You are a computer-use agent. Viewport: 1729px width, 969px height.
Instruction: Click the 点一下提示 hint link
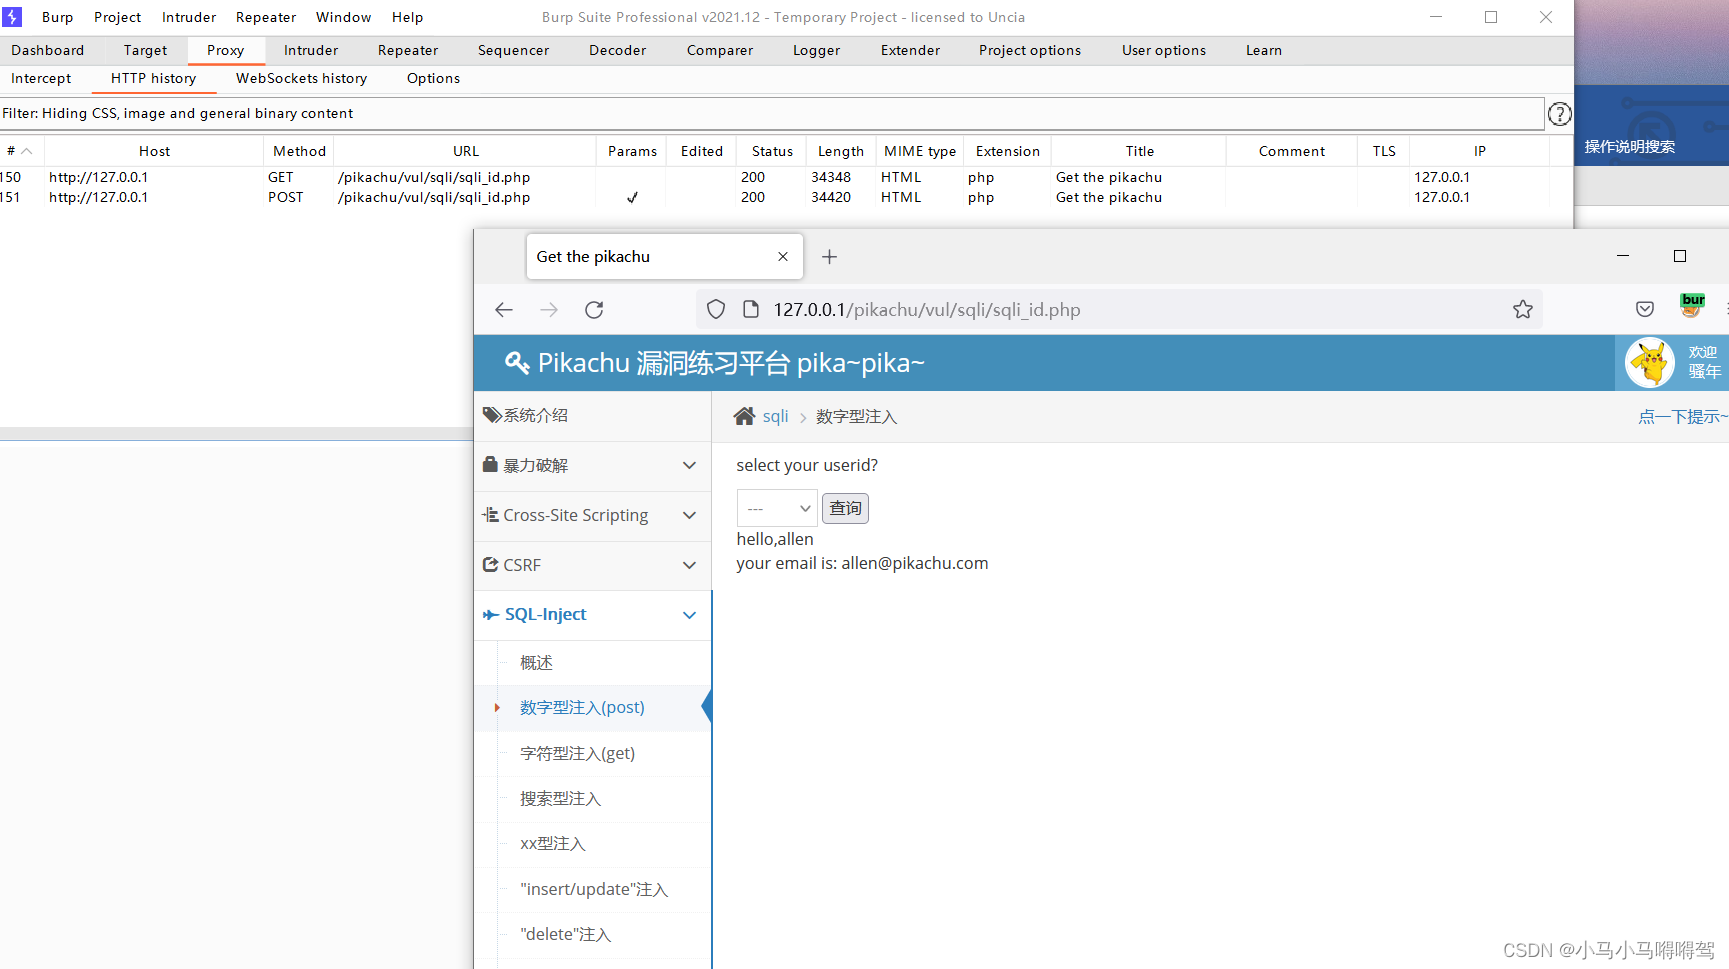(x=1682, y=417)
